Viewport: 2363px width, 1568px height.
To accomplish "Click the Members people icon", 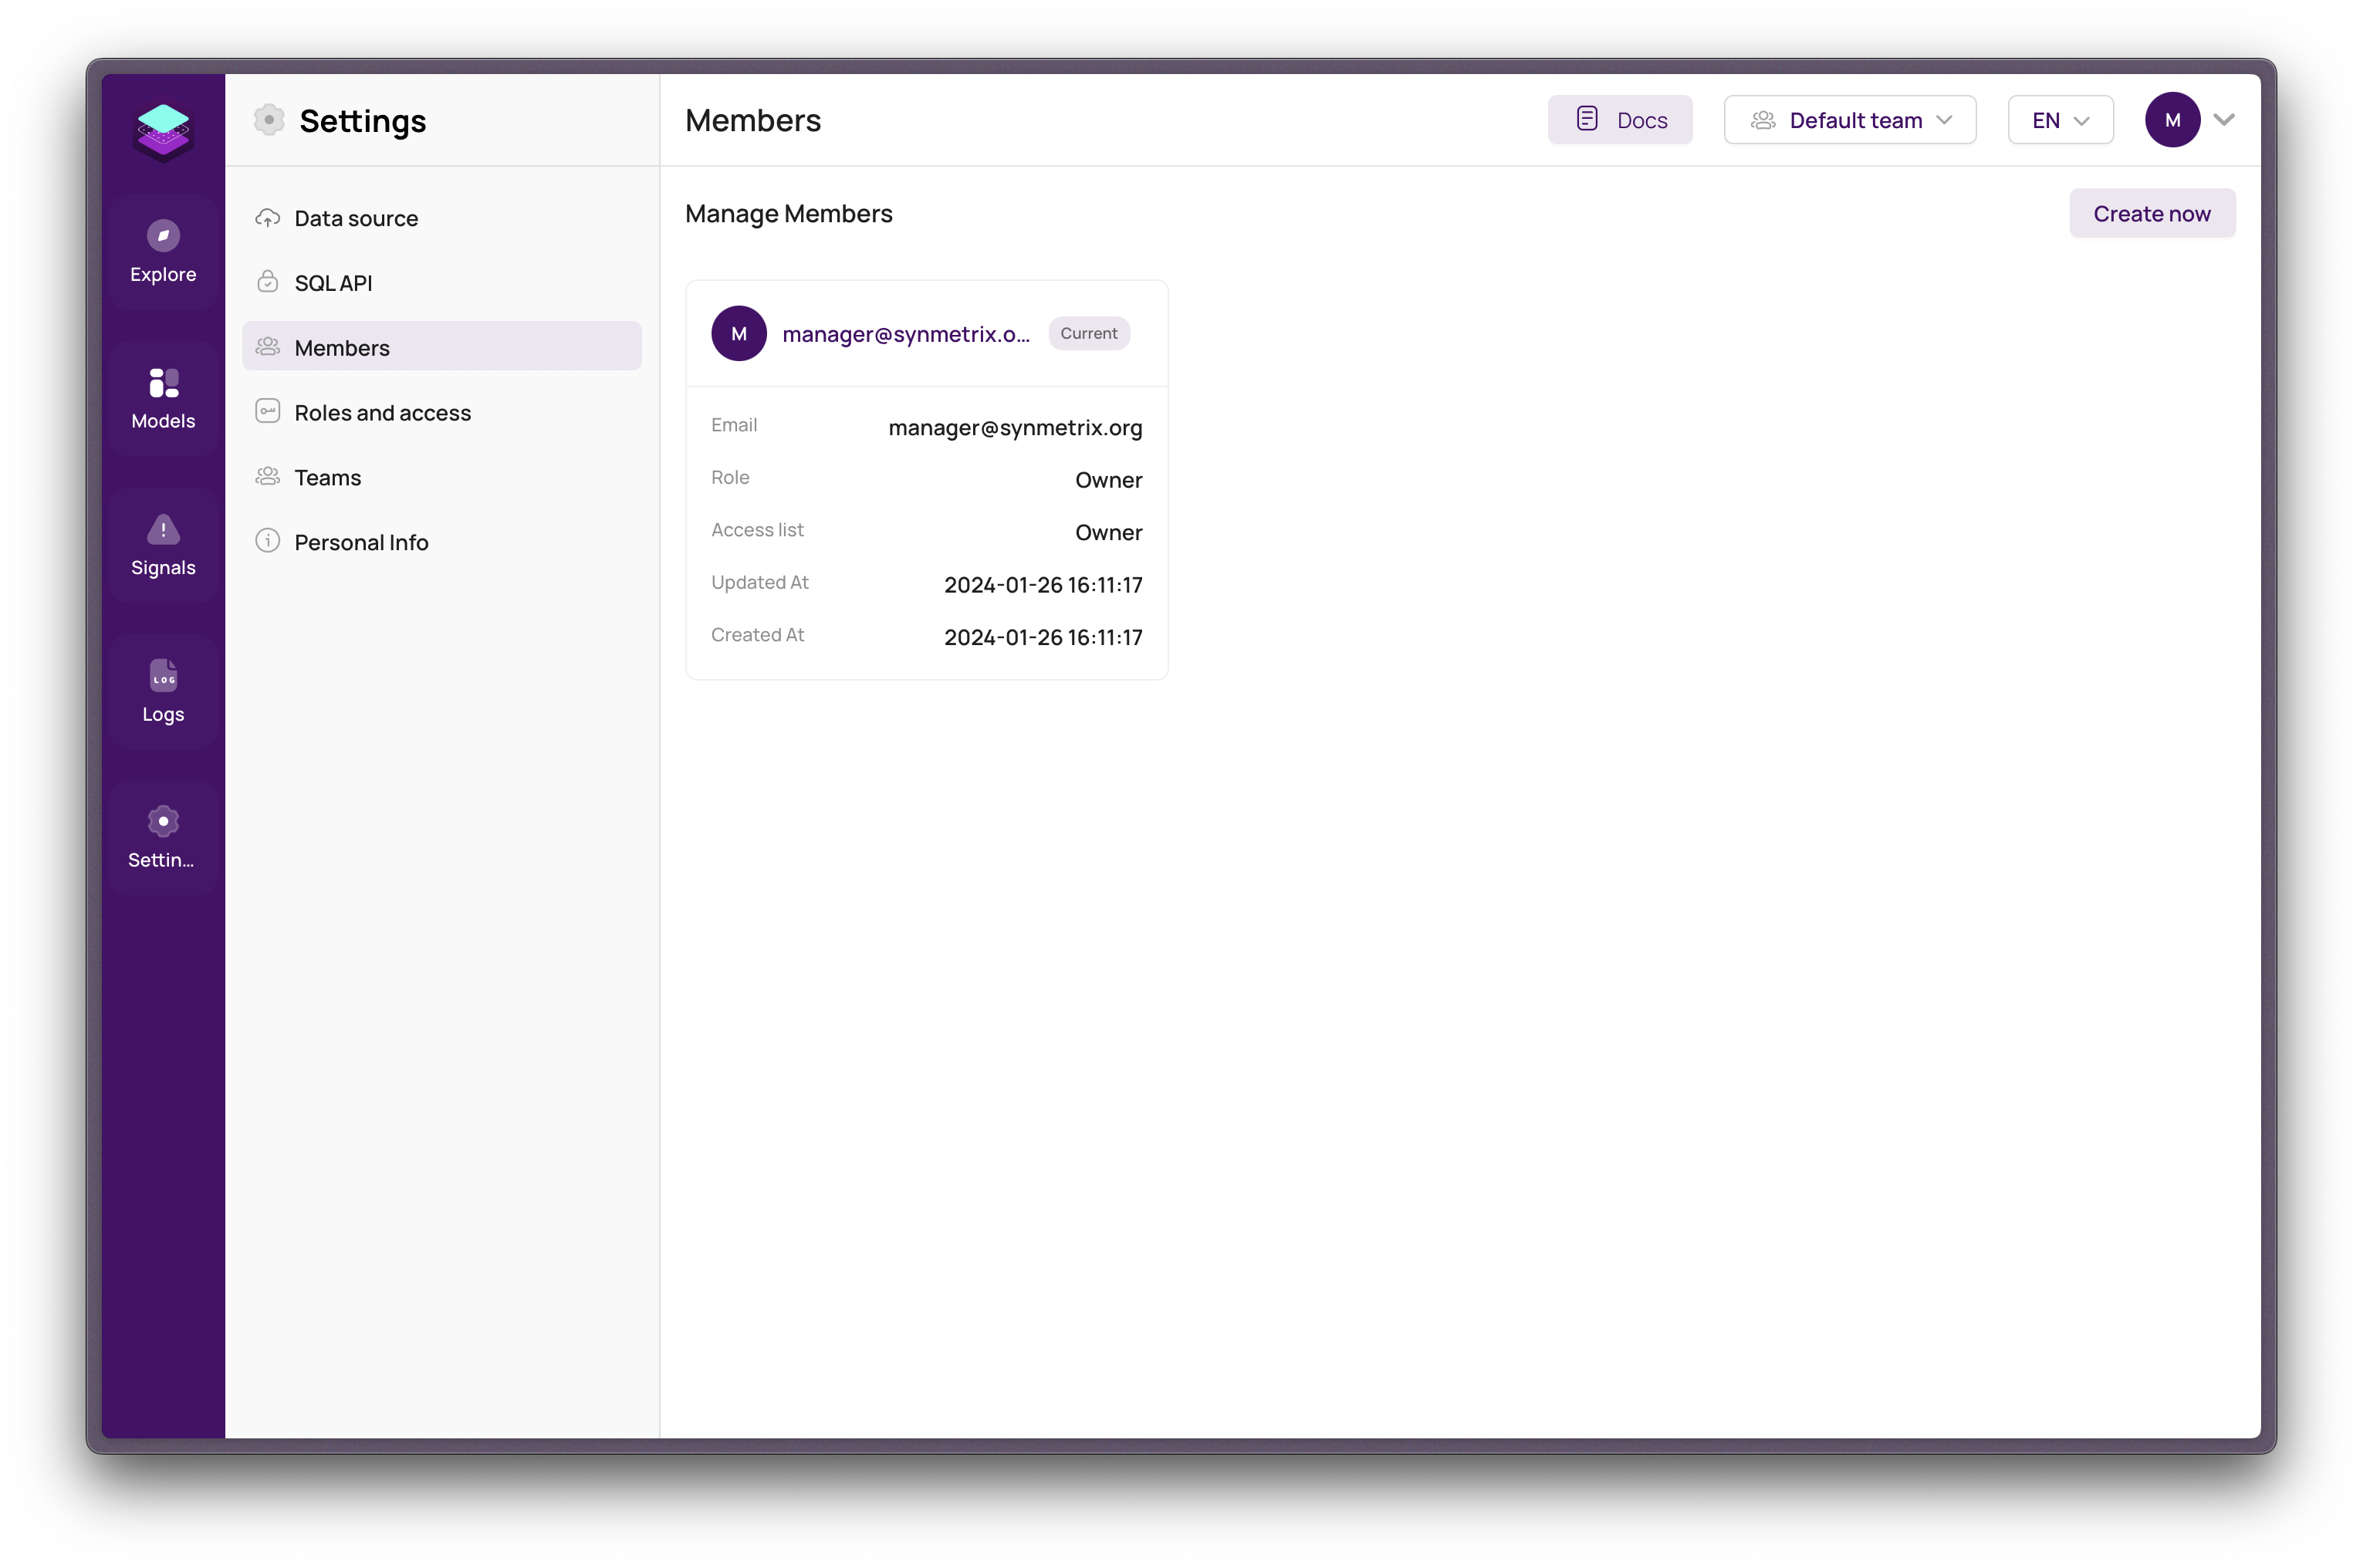I will tap(268, 346).
